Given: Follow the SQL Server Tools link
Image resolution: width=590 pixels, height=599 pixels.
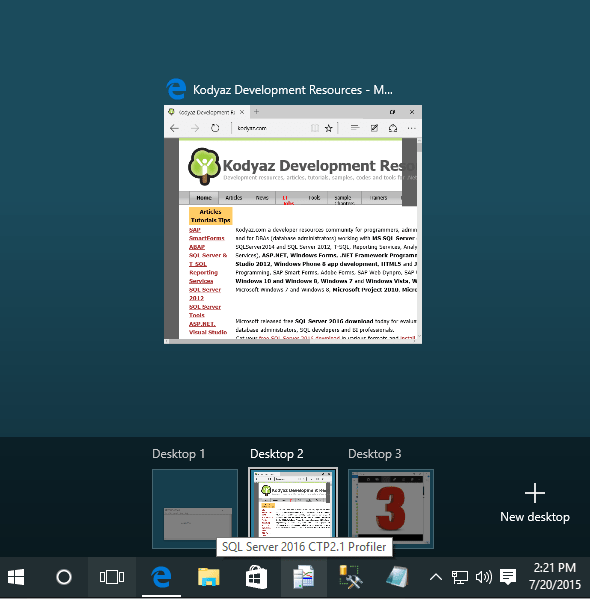Looking at the screenshot, I should (205, 311).
